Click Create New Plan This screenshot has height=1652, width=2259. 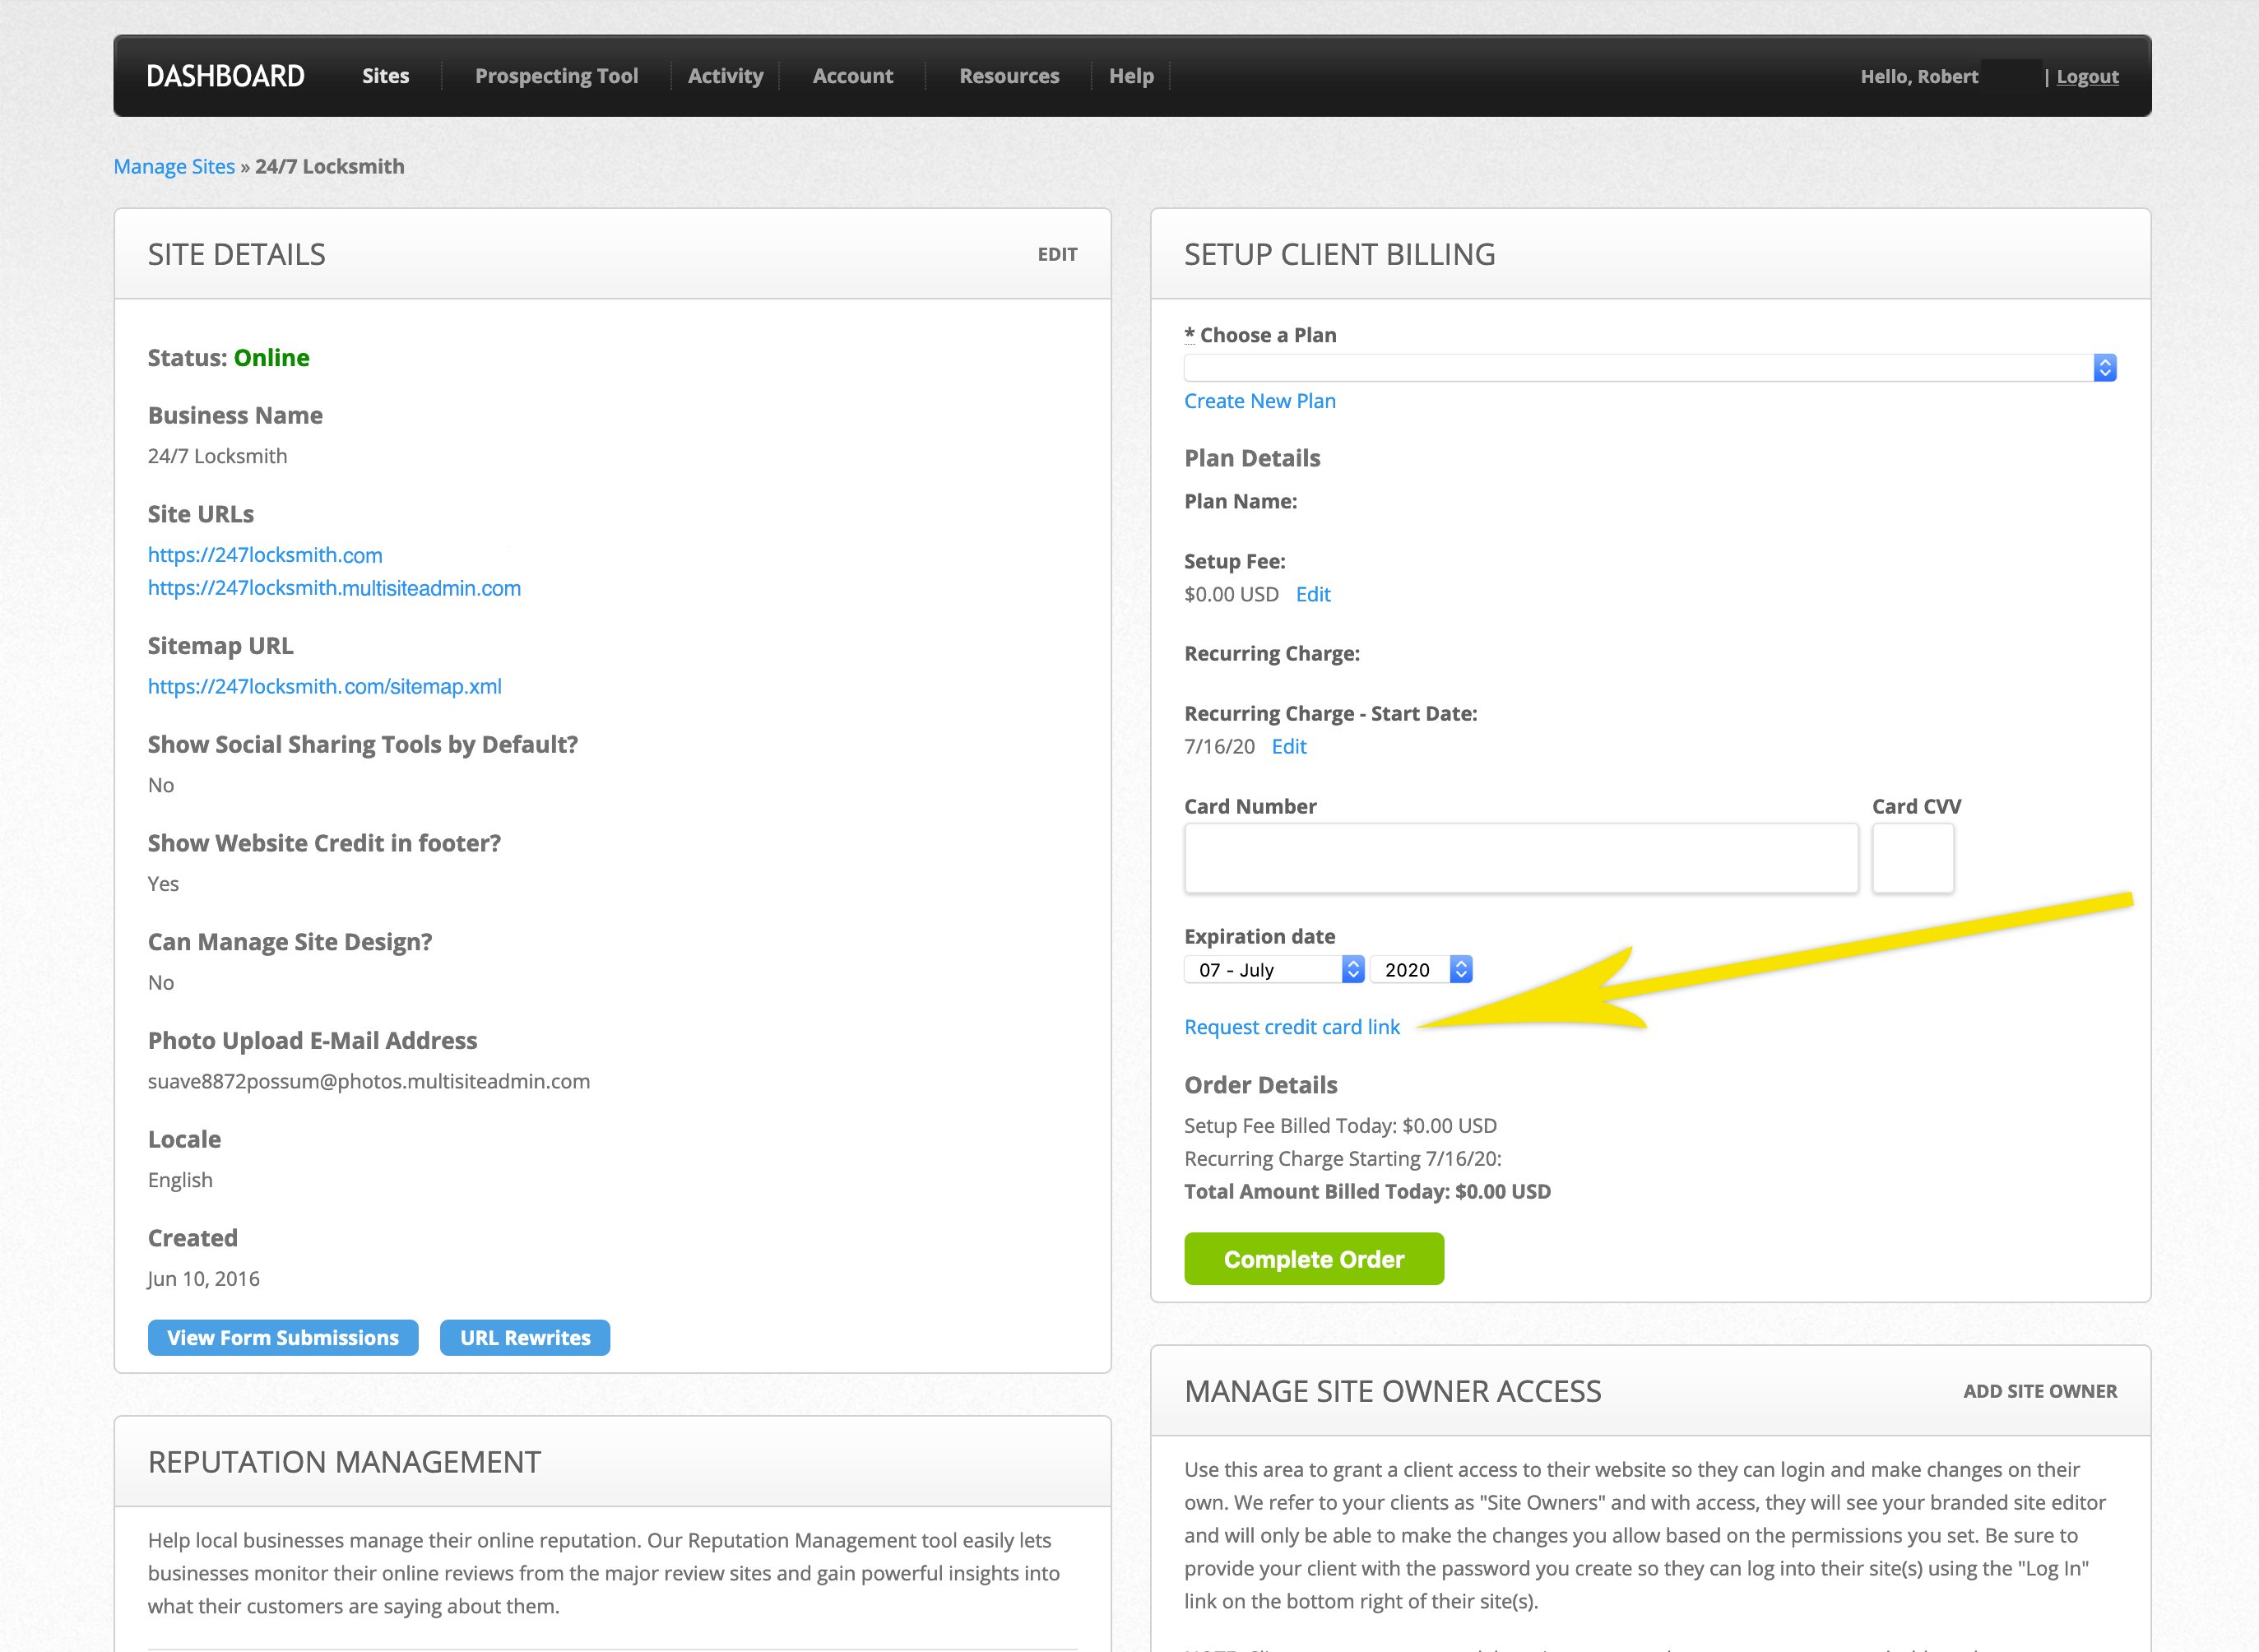[x=1259, y=400]
